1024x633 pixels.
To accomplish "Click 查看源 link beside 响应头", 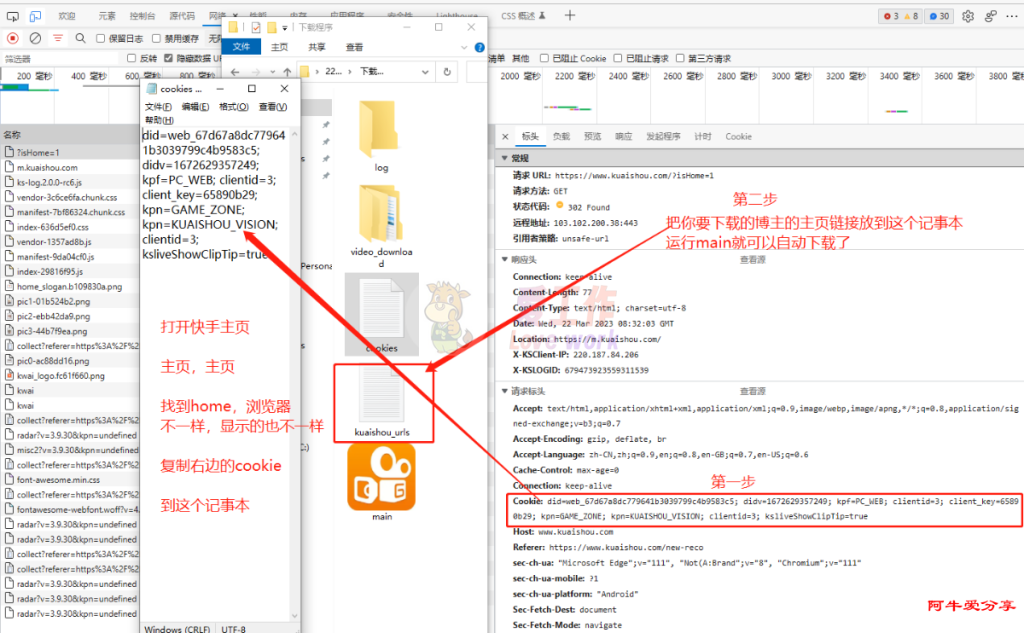I will (752, 259).
